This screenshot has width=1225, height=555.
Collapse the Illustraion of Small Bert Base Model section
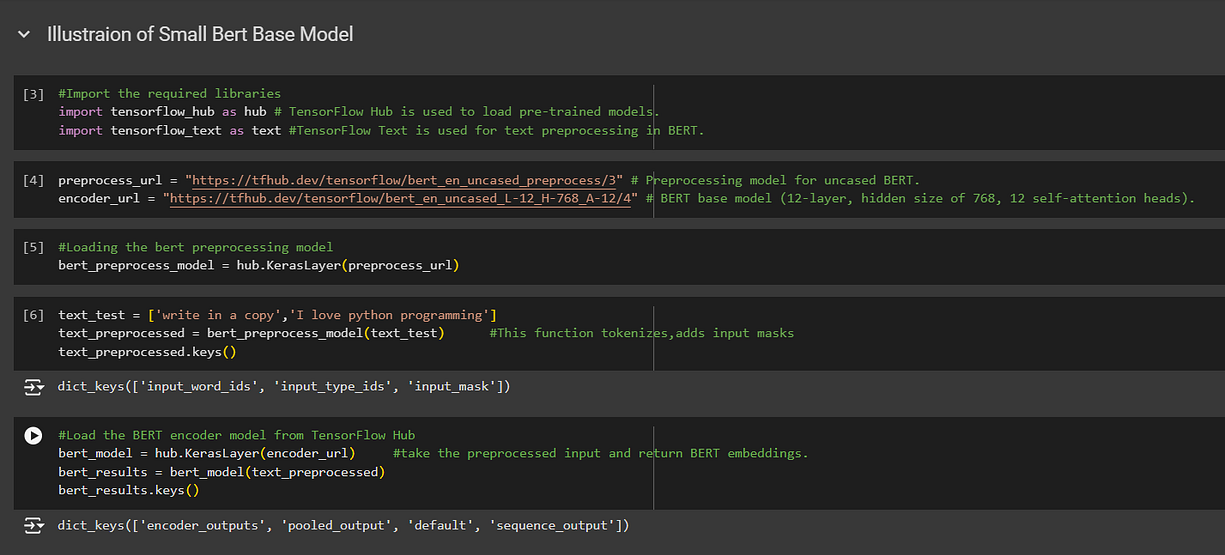pyautogui.click(x=23, y=35)
